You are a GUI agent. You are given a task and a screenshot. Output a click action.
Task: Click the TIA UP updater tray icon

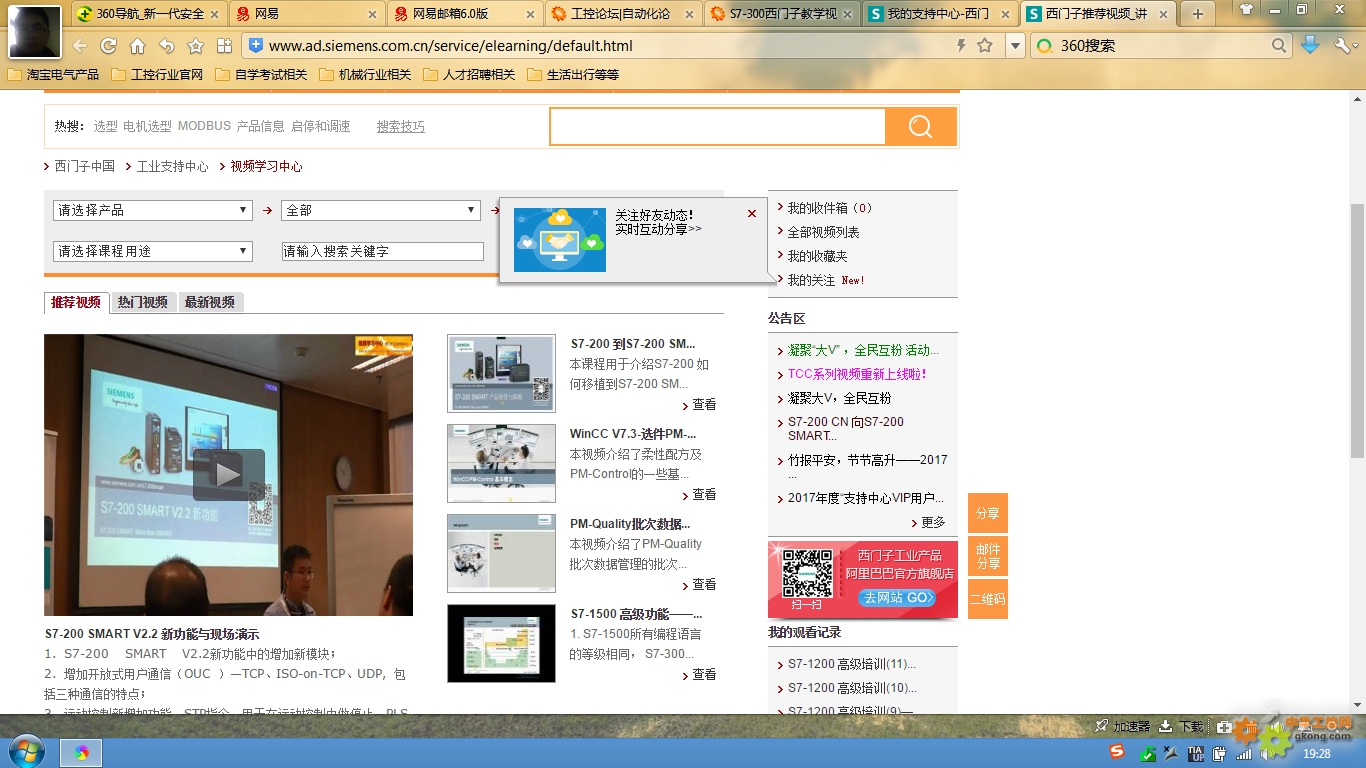(1196, 753)
